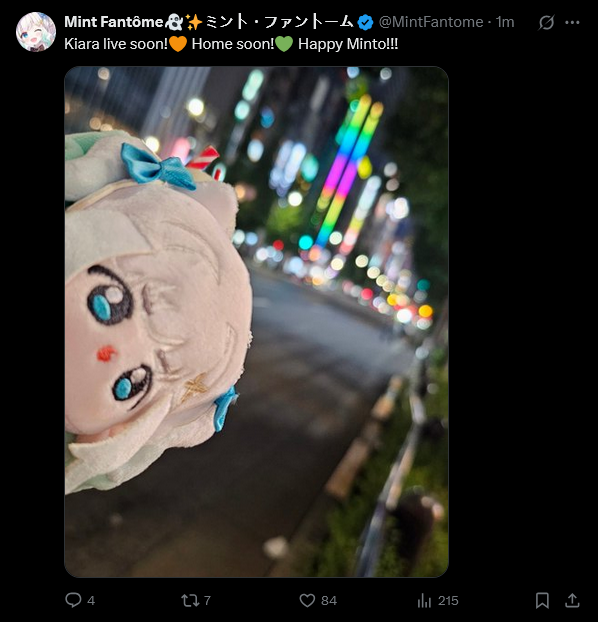Image resolution: width=598 pixels, height=622 pixels.
Task: Repost the tweet using the retweet icon
Action: pos(190,601)
